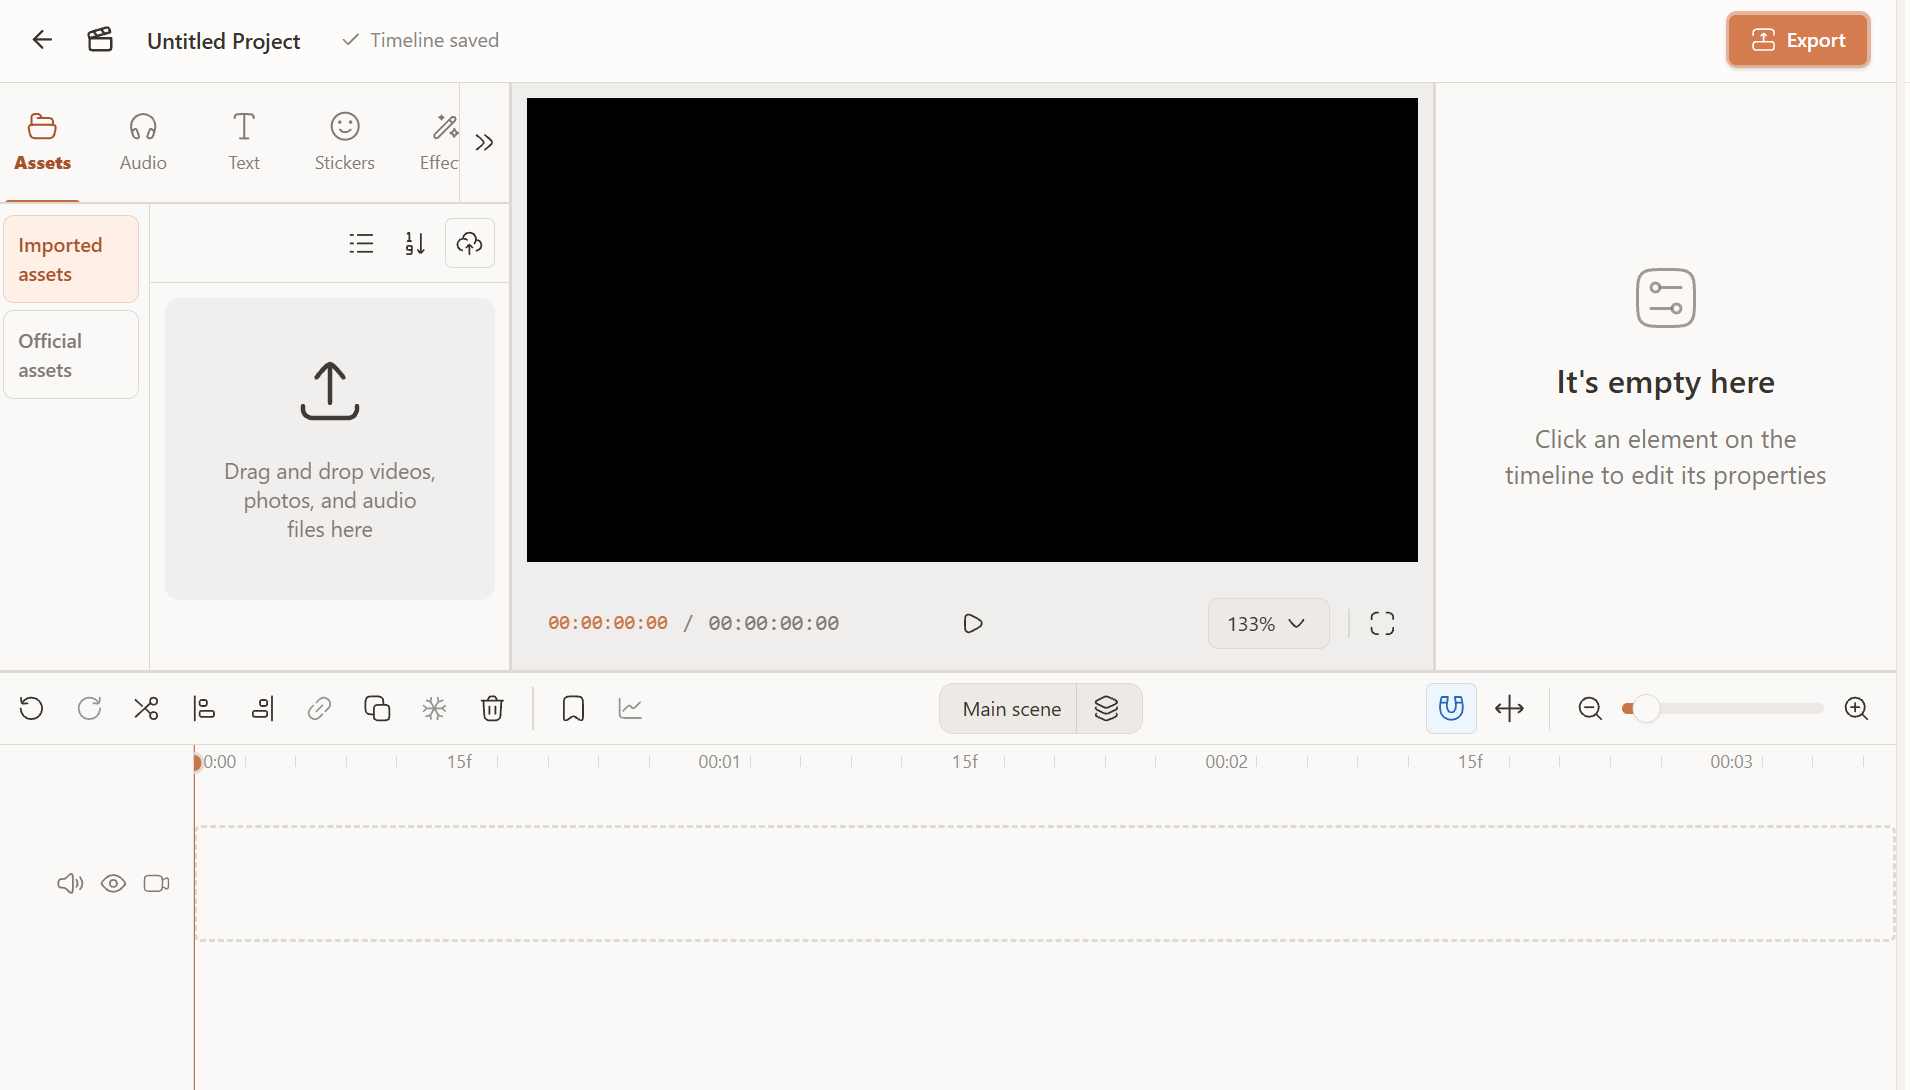This screenshot has height=1090, width=1910.
Task: Split clip with the scissors tool
Action: 146,708
